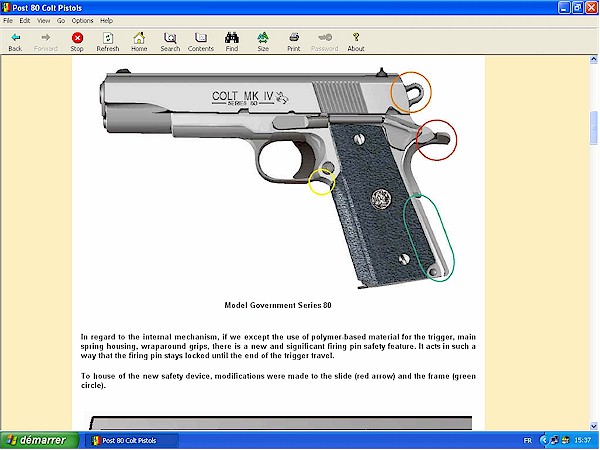Click the Stop toolbar button
The height and width of the screenshot is (450, 600).
point(77,41)
